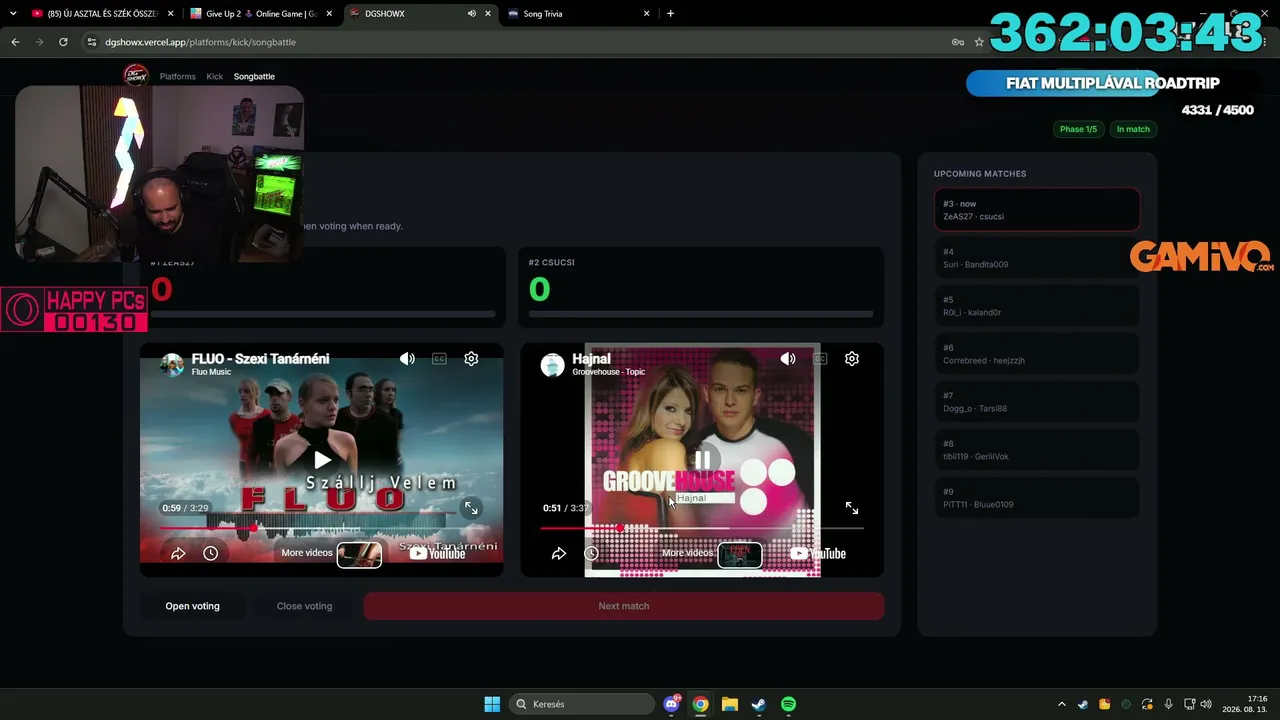The height and width of the screenshot is (720, 1280).
Task: Click the Fluo Music channel avatar
Action: [x=173, y=365]
